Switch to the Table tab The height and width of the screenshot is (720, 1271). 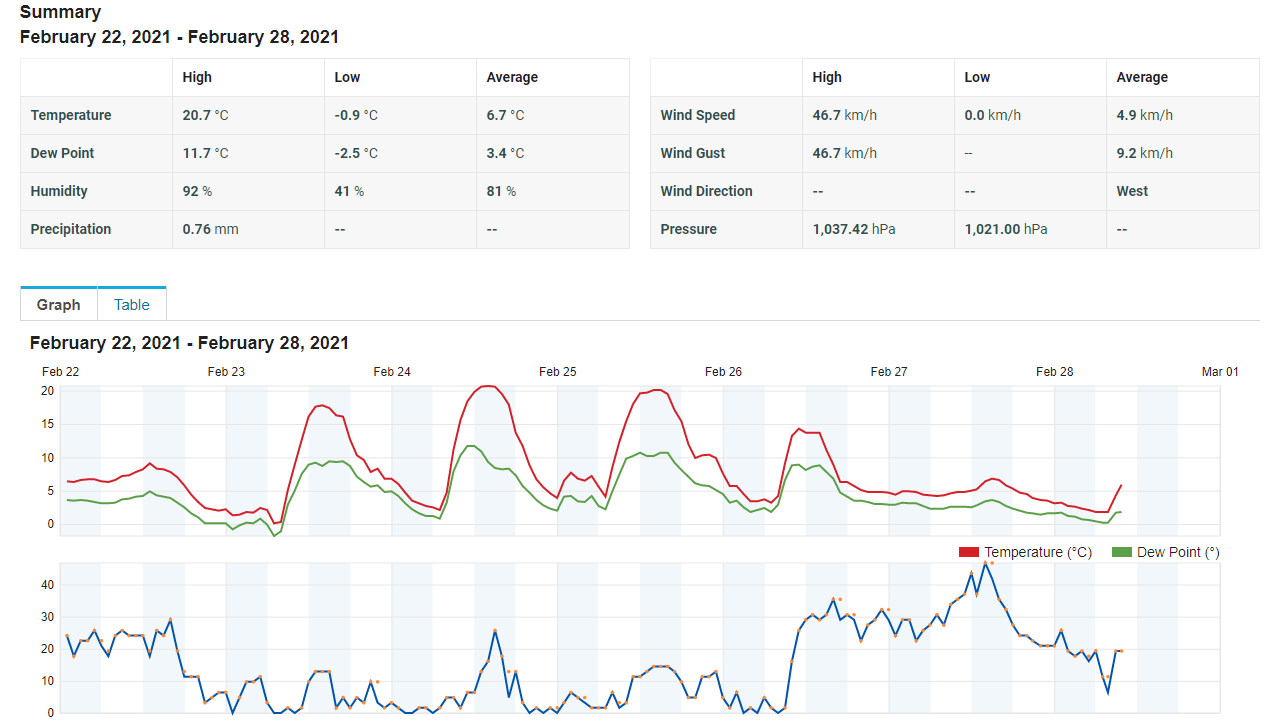click(131, 305)
